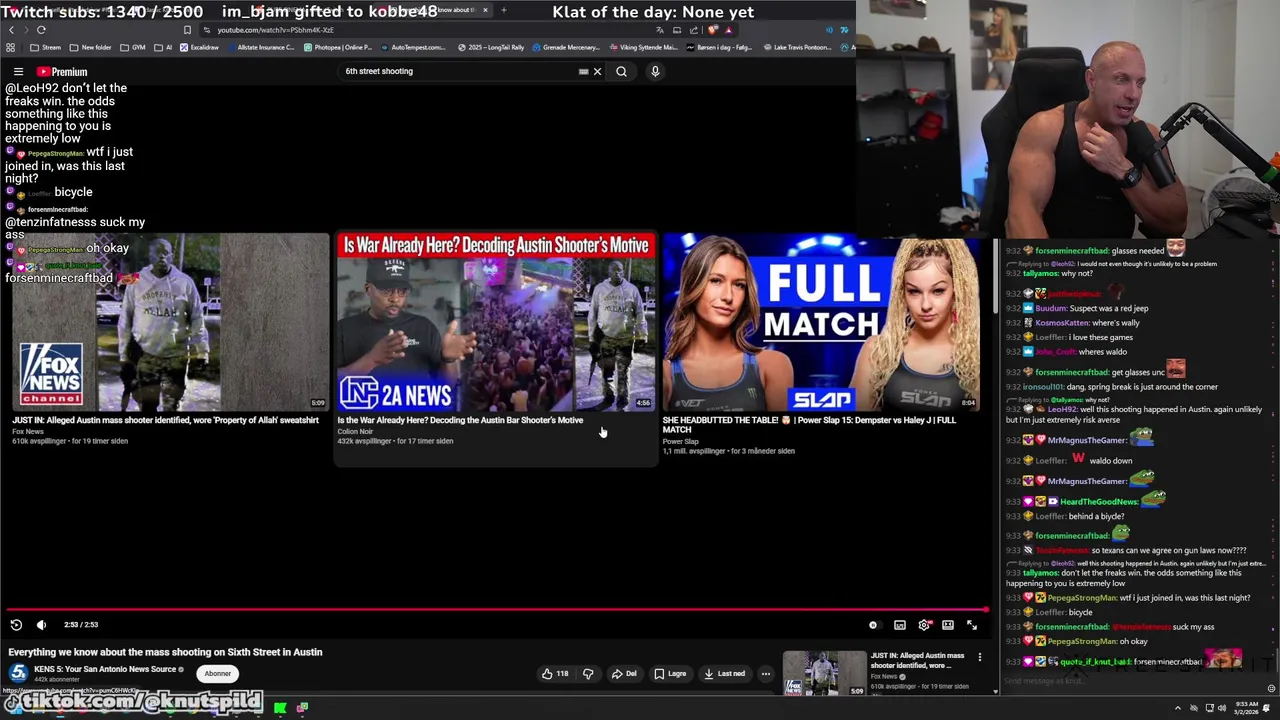The image size is (1280, 720).
Task: Replay the video from the player controls
Action: pos(16,625)
